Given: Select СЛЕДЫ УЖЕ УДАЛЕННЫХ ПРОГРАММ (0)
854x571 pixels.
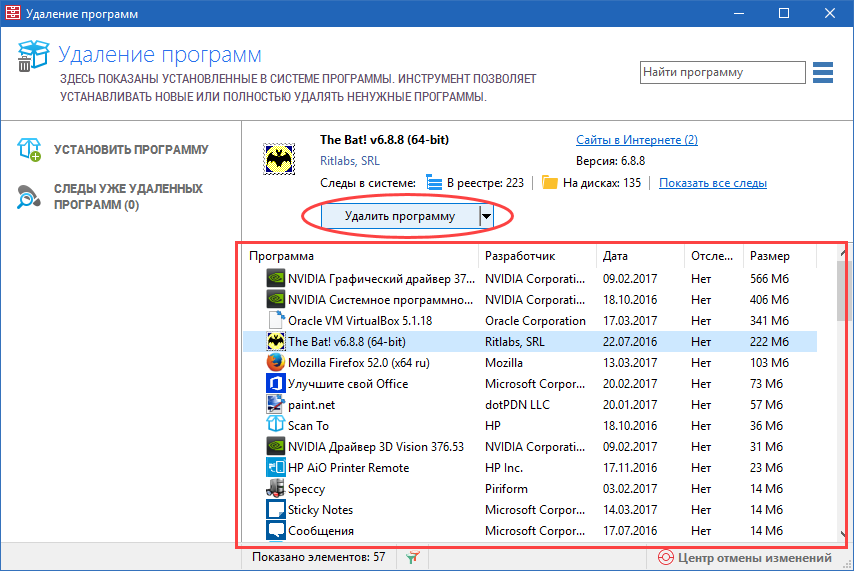Looking at the screenshot, I should pos(129,197).
